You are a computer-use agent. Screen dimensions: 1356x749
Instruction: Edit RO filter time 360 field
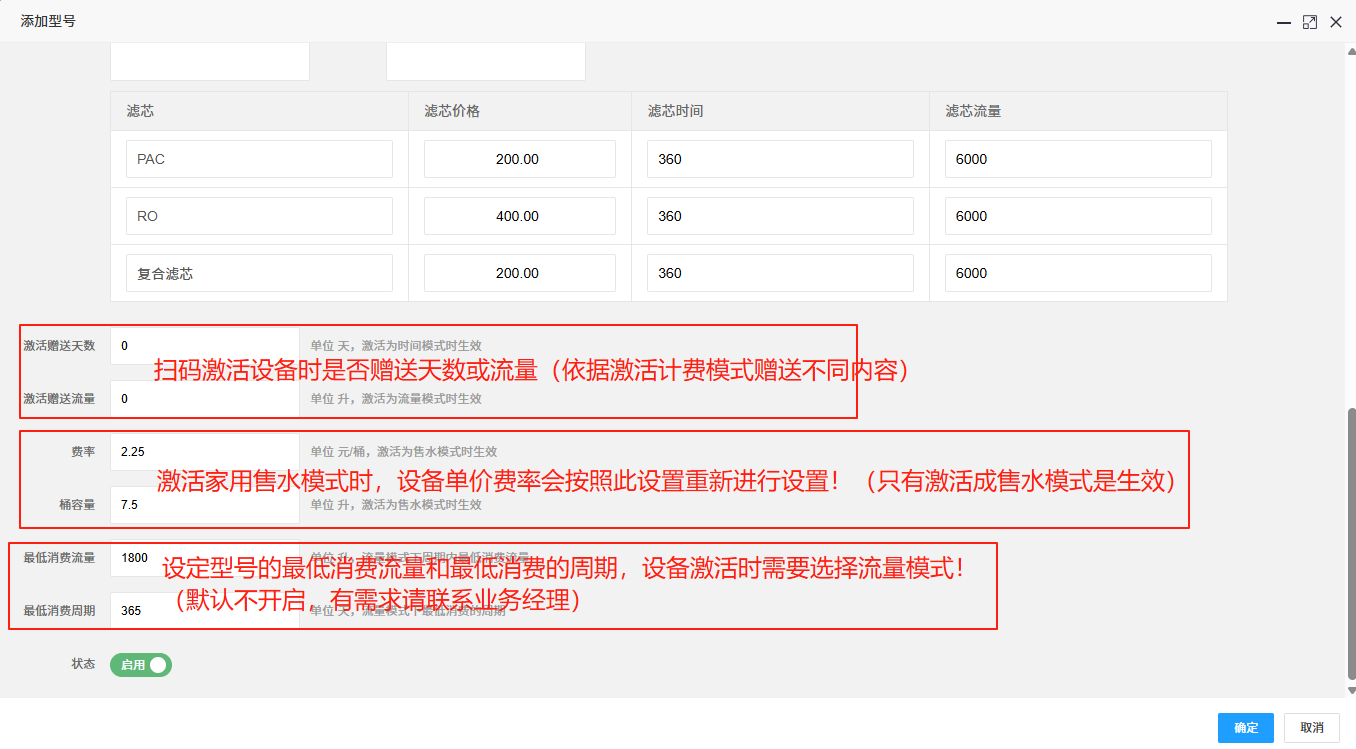[780, 216]
